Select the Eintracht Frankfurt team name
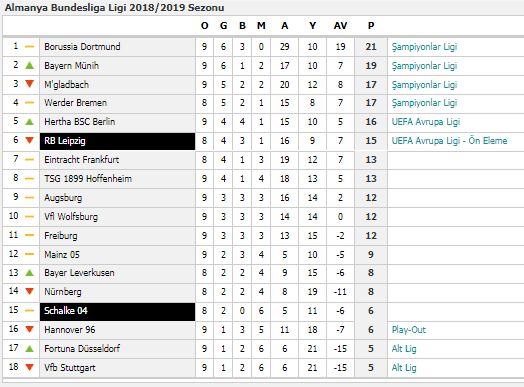The height and width of the screenshot is (387, 524). click(82, 160)
